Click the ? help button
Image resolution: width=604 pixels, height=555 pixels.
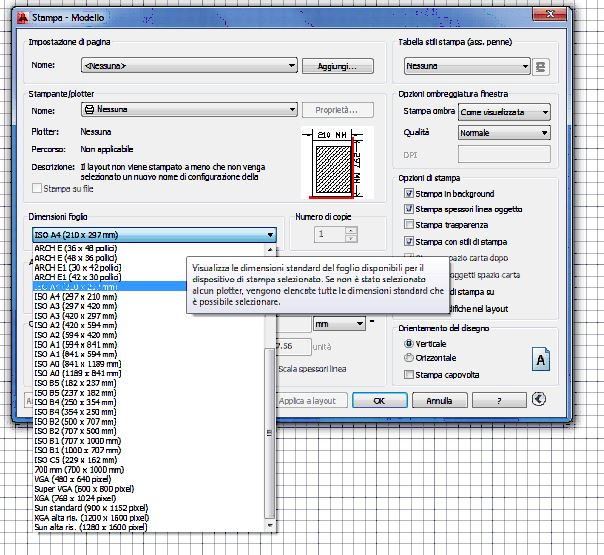click(499, 401)
